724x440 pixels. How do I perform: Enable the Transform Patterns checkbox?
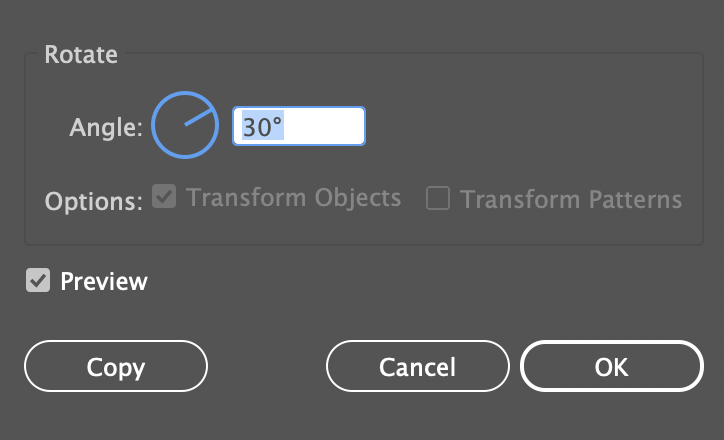tap(437, 199)
